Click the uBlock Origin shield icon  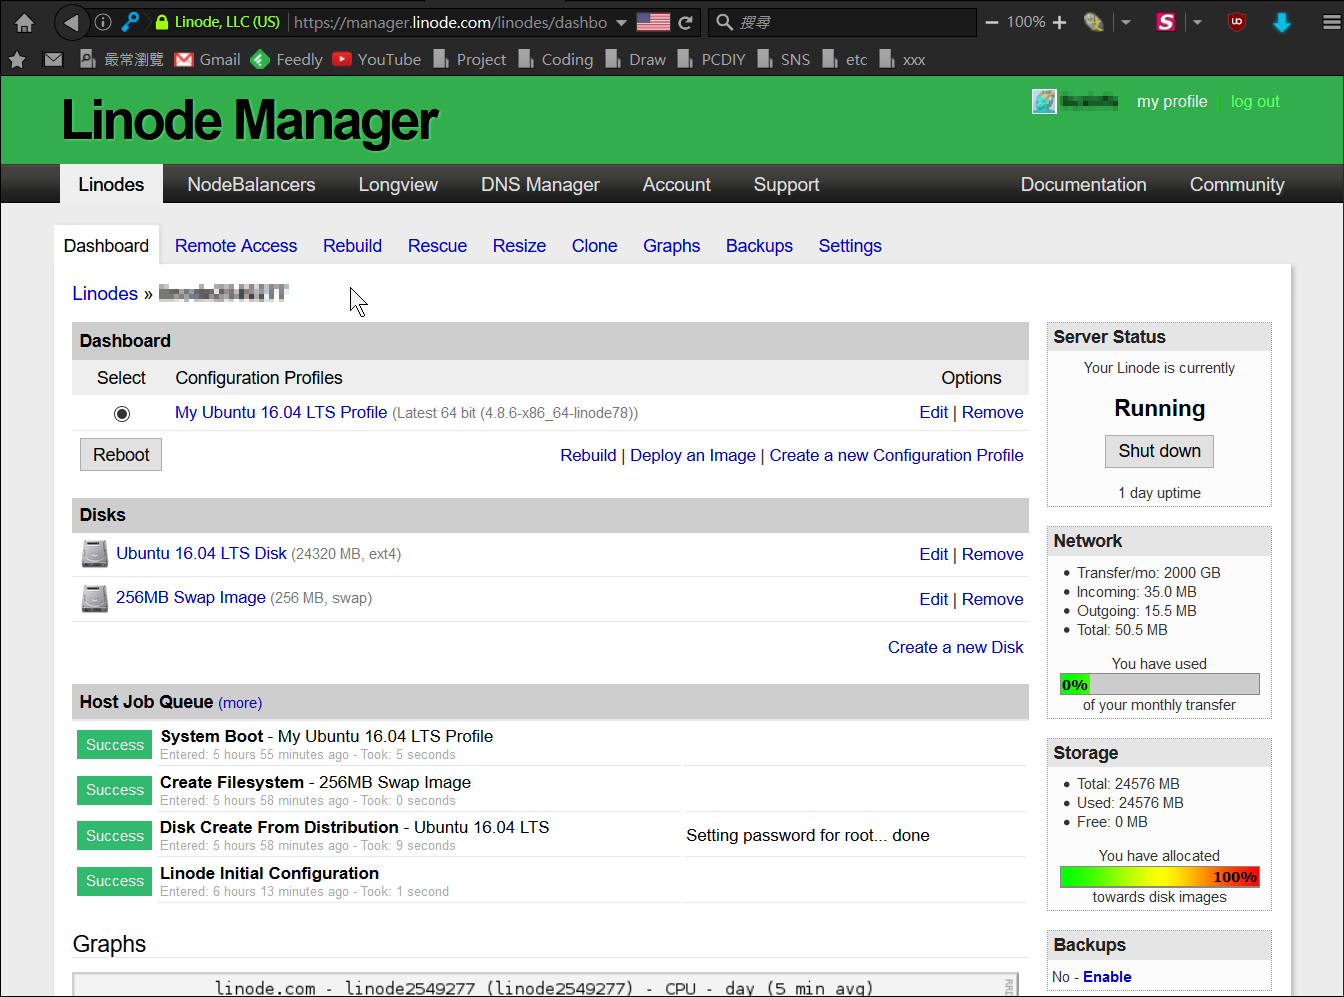pos(1237,22)
